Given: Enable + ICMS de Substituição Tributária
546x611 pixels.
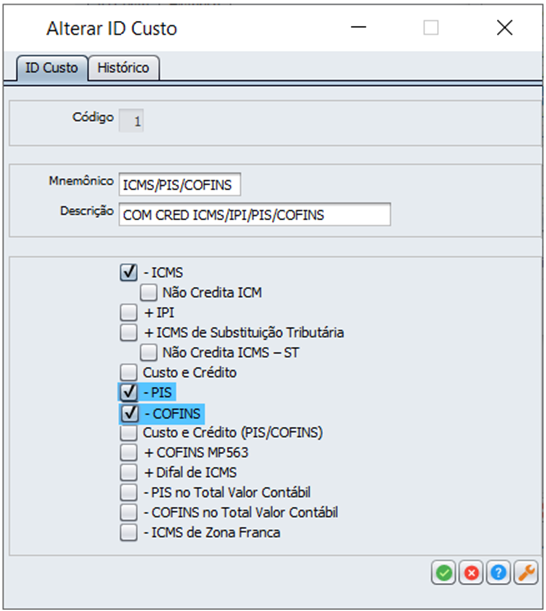Looking at the screenshot, I should pyautogui.click(x=129, y=332).
